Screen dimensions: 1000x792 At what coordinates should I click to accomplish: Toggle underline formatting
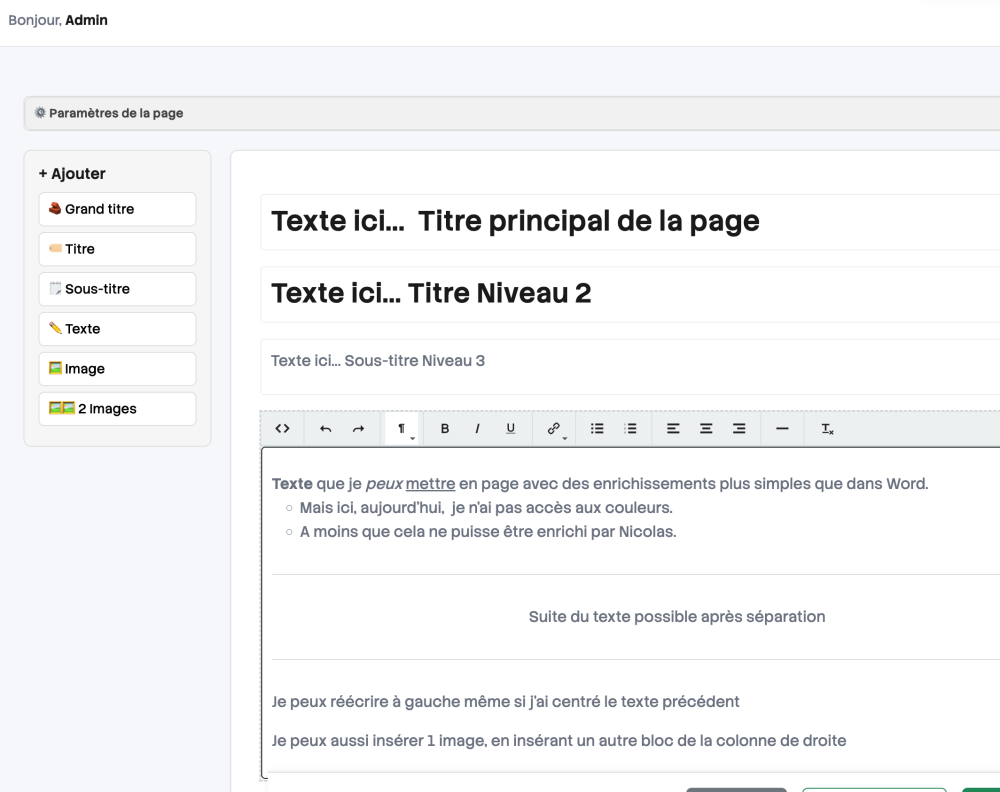[x=510, y=429]
